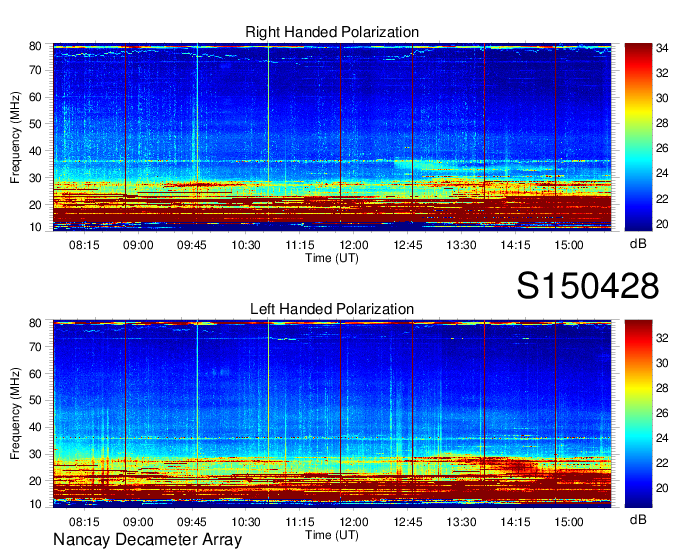The width and height of the screenshot is (680, 552).
Task: Click the Left Handed plot's 12:45 time tick
Action: point(408,522)
